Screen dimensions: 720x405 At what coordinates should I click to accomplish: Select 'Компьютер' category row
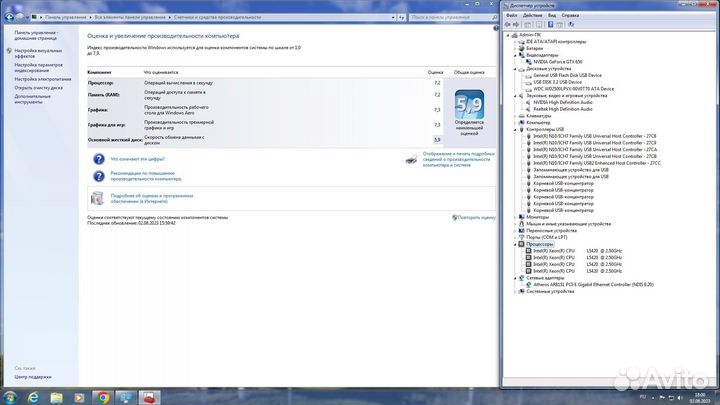pyautogui.click(x=538, y=123)
